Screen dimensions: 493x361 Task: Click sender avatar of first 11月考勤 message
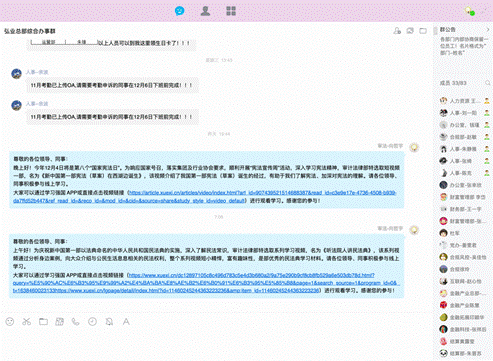tap(16, 74)
